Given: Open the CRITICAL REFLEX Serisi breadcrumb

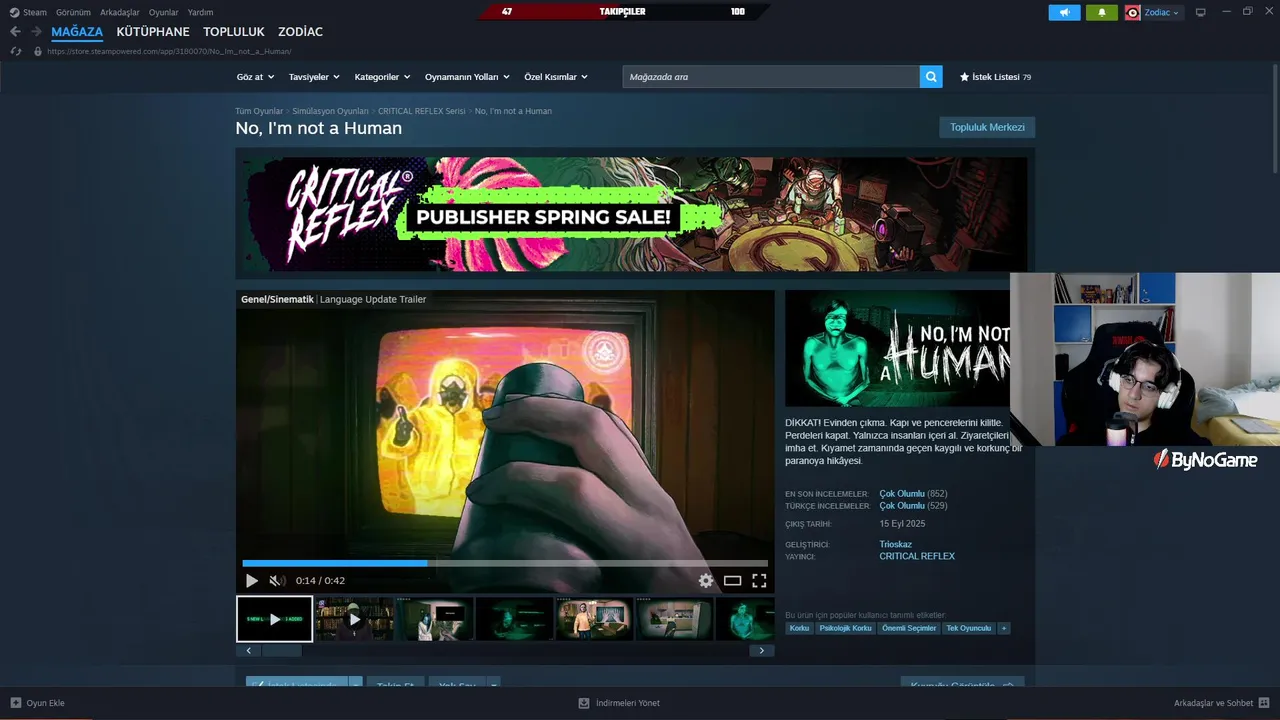Looking at the screenshot, I should [x=422, y=111].
